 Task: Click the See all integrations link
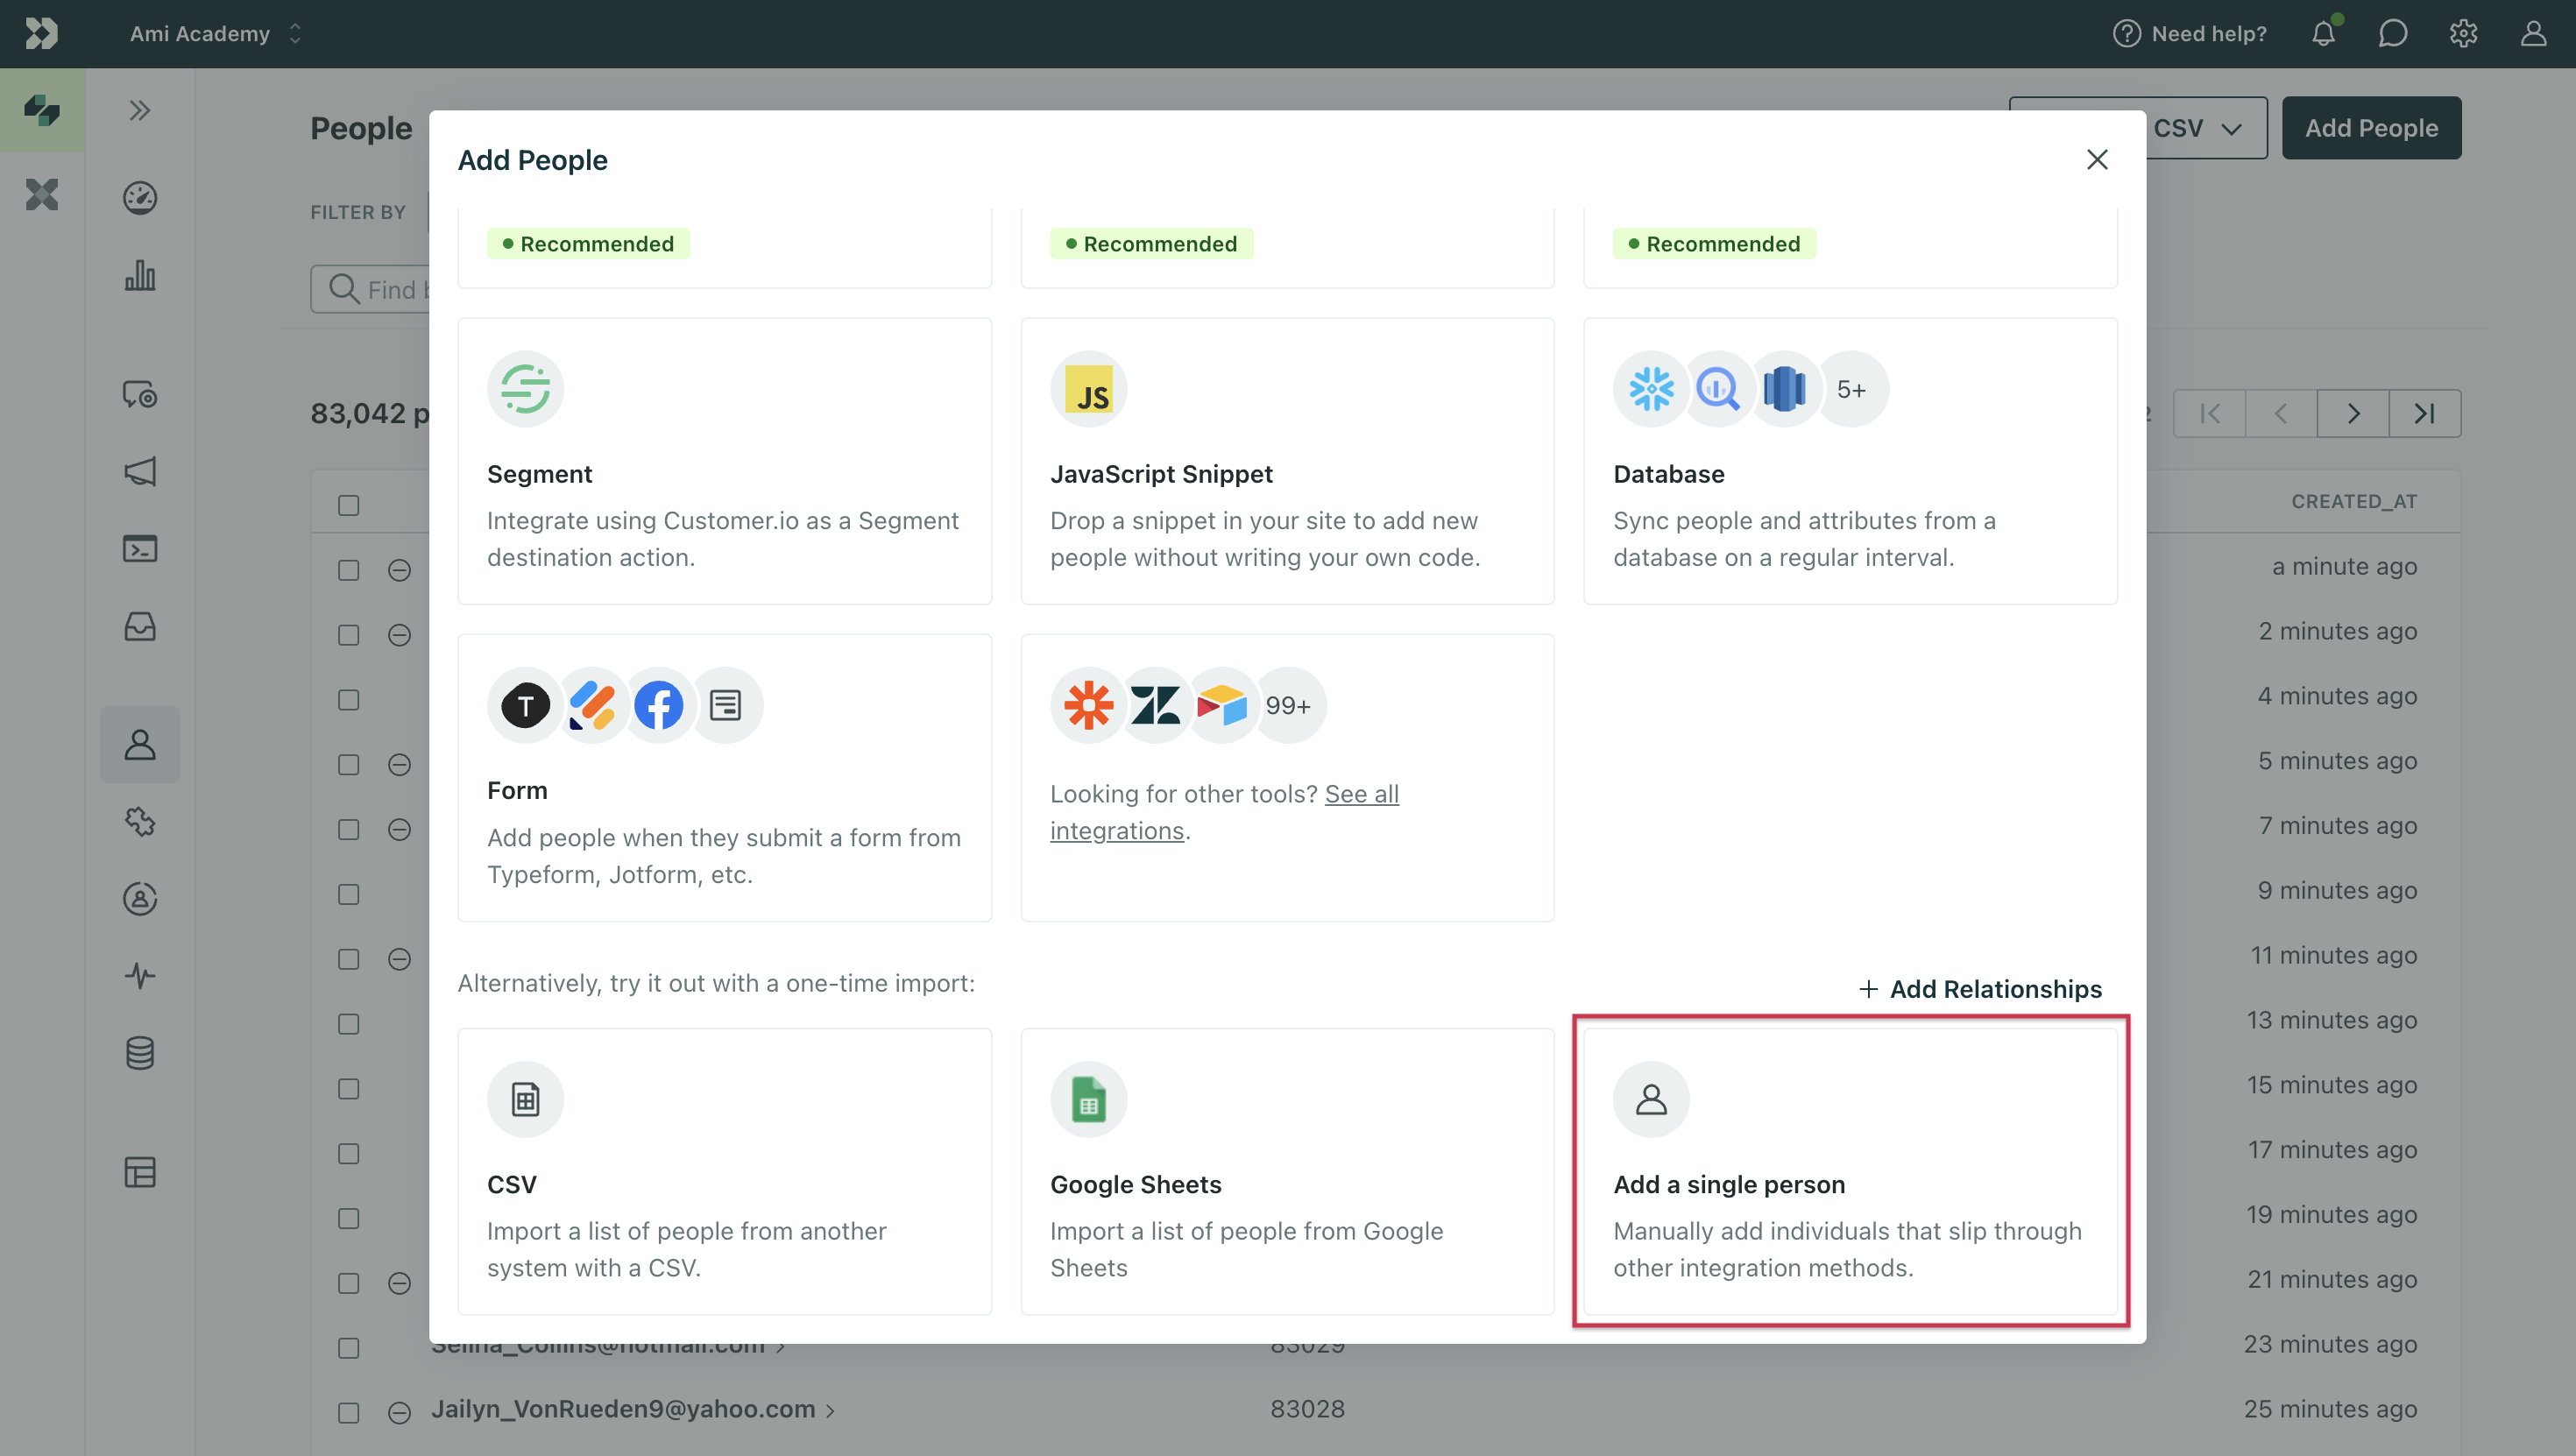click(x=1224, y=812)
